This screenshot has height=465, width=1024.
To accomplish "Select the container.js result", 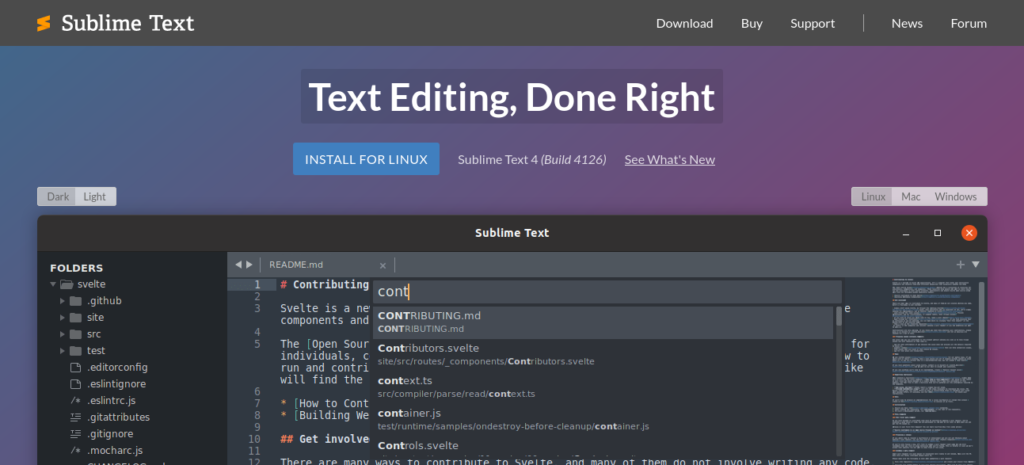I will pos(603,419).
